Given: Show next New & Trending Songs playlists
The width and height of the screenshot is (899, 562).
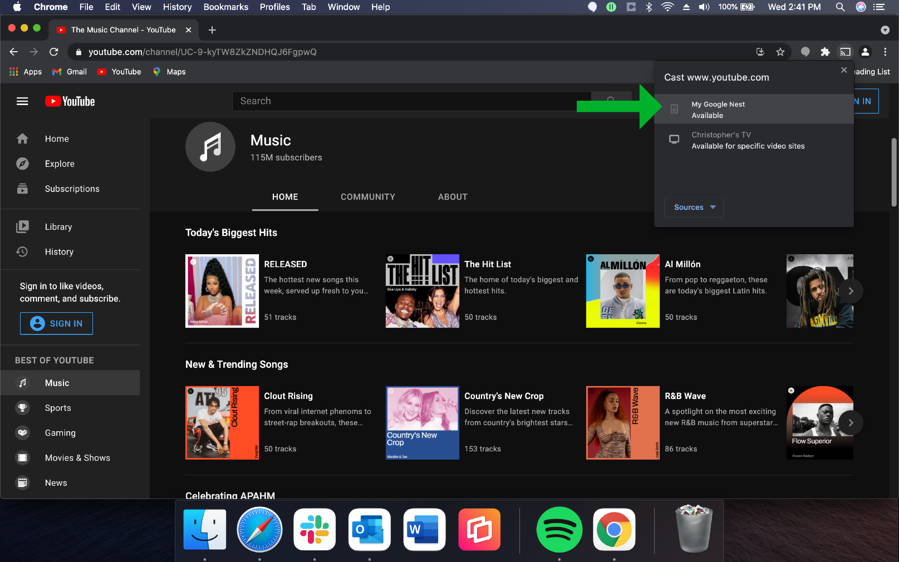Looking at the screenshot, I should (851, 423).
